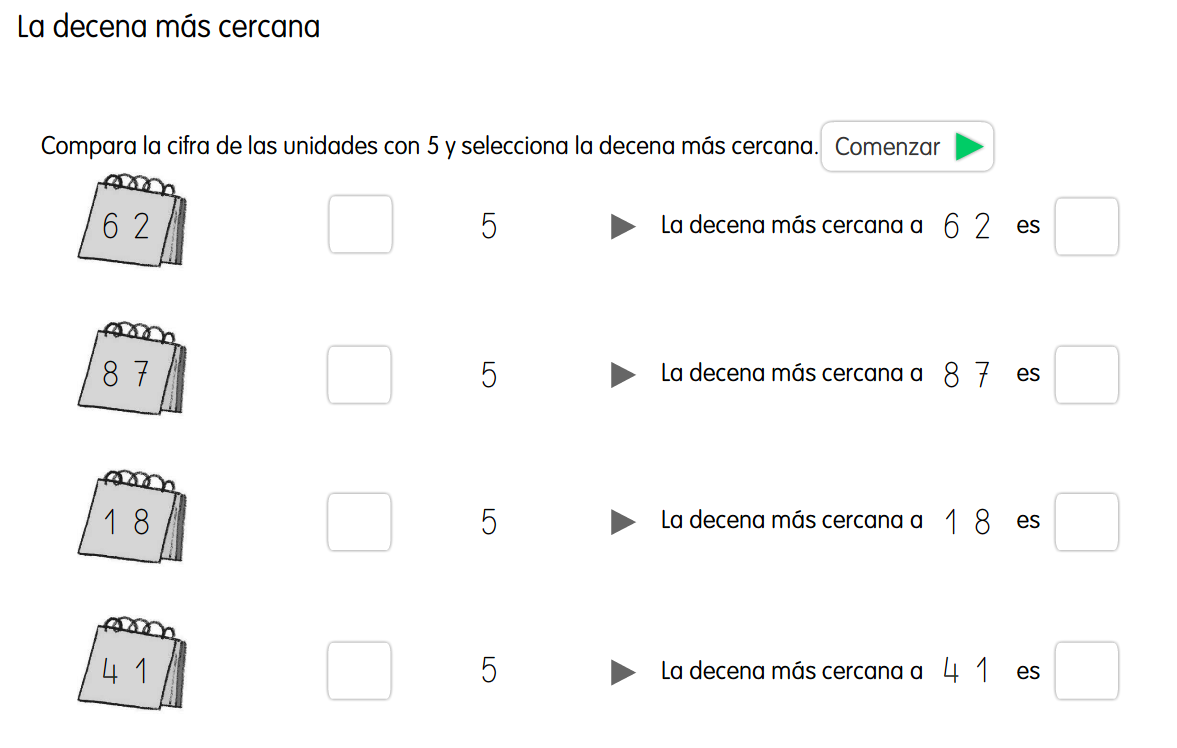Click the notepad icon showing 87

(x=131, y=372)
